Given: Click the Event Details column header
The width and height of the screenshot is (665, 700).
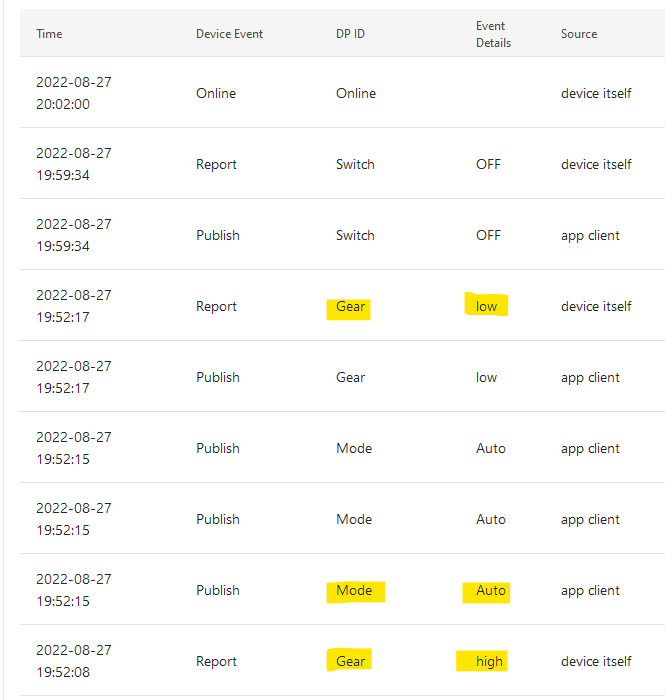Looking at the screenshot, I should (493, 34).
